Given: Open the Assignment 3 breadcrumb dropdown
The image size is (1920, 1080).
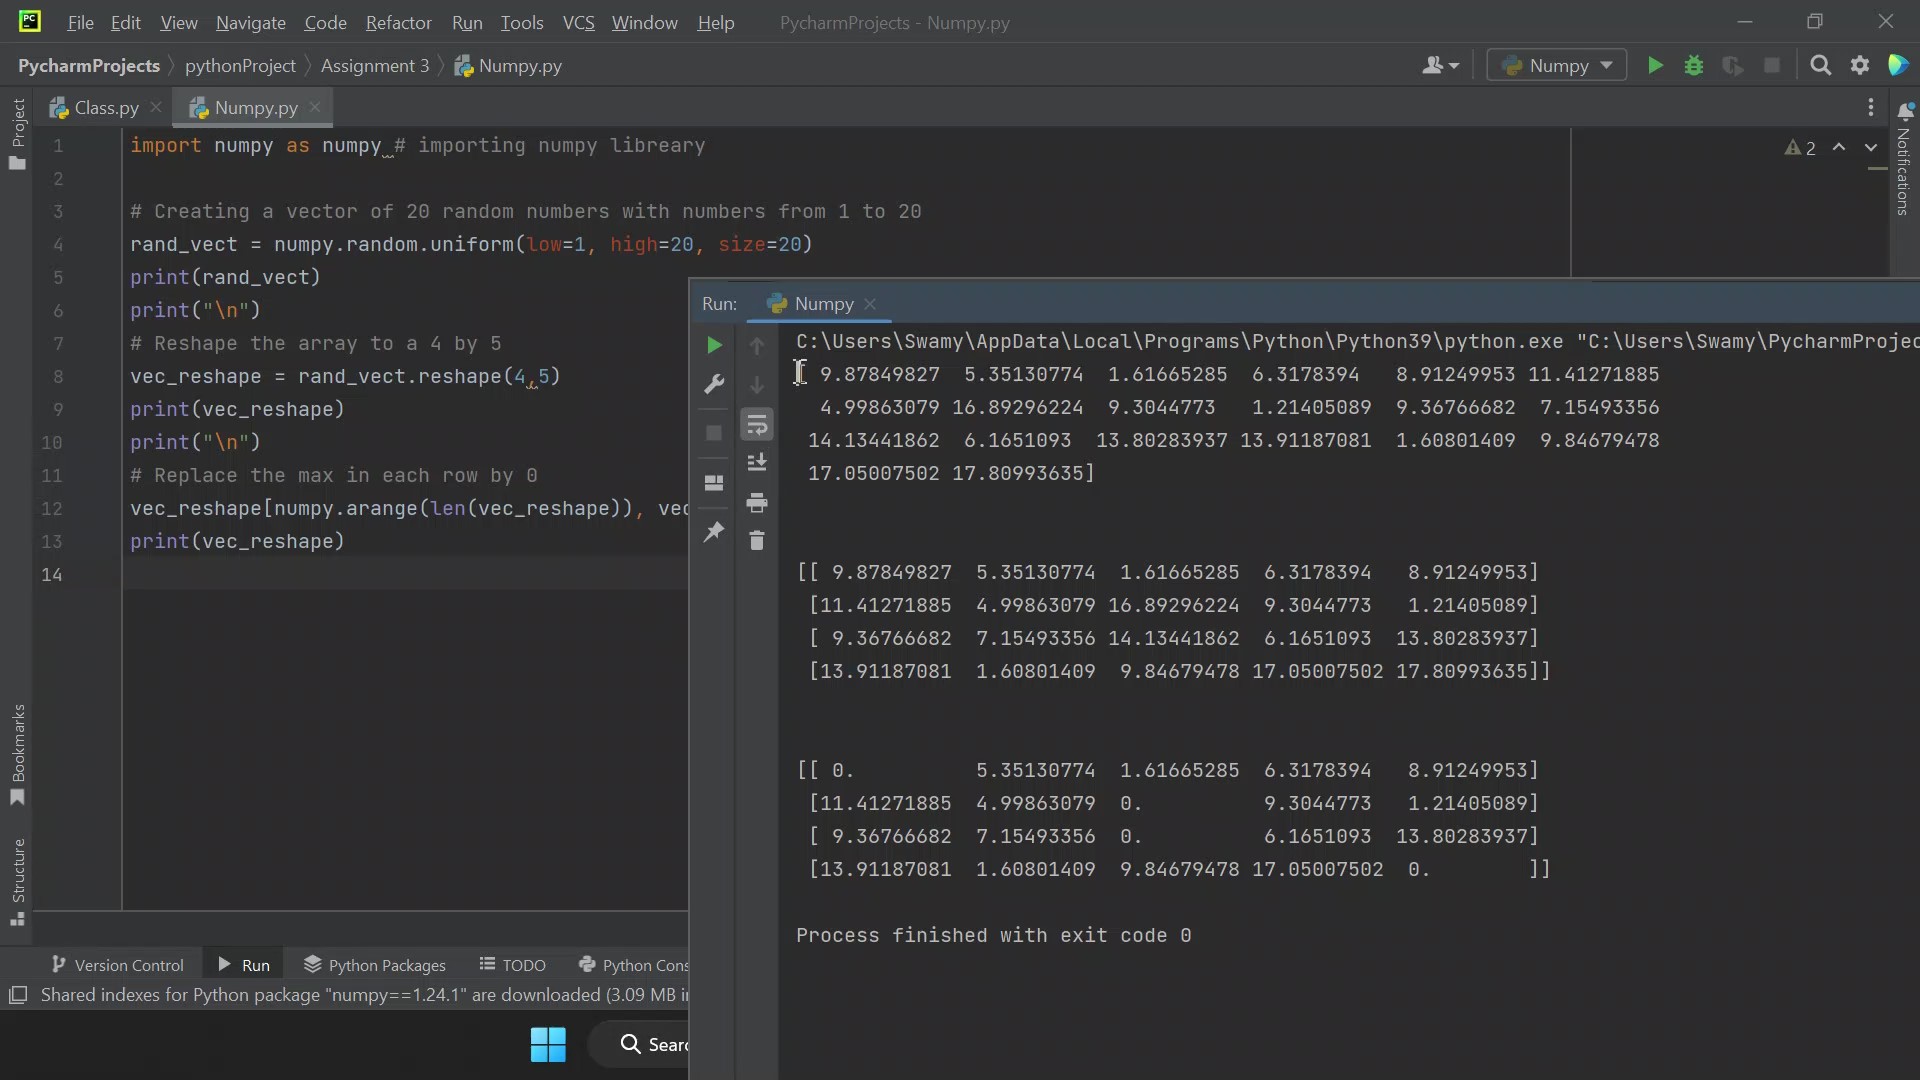Looking at the screenshot, I should pyautogui.click(x=377, y=66).
